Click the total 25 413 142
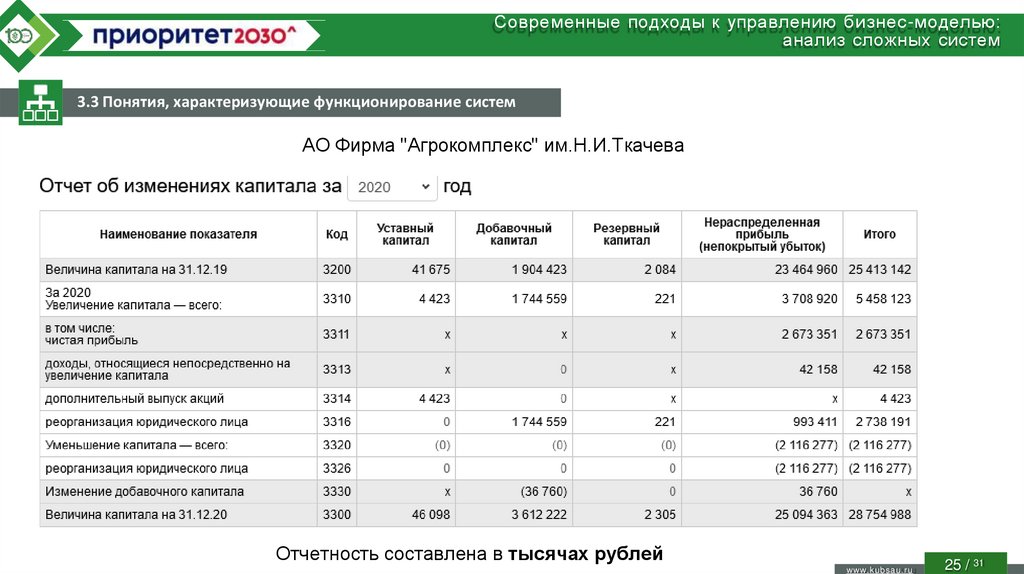Image resolution: width=1024 pixels, height=574 pixels. [880, 270]
